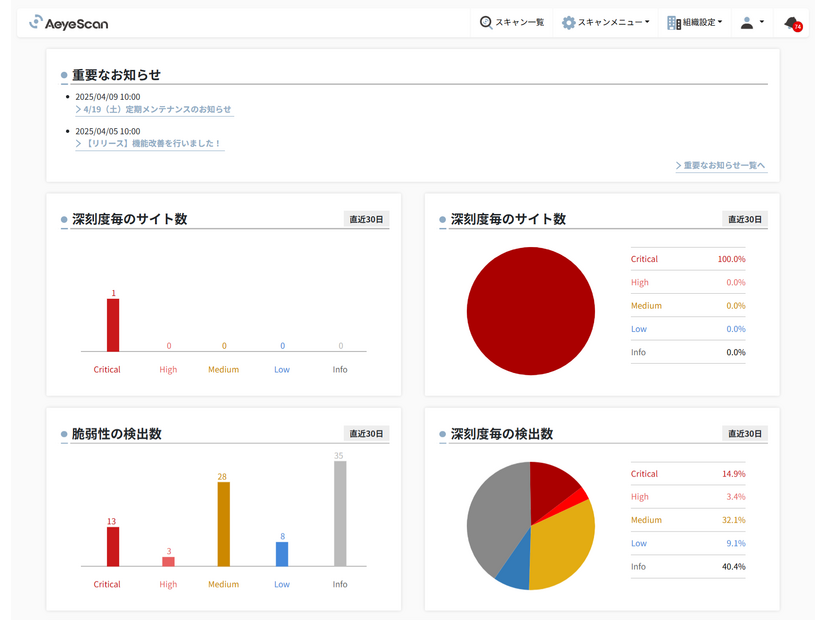Click the AeyeScan logo icon

[36, 22]
